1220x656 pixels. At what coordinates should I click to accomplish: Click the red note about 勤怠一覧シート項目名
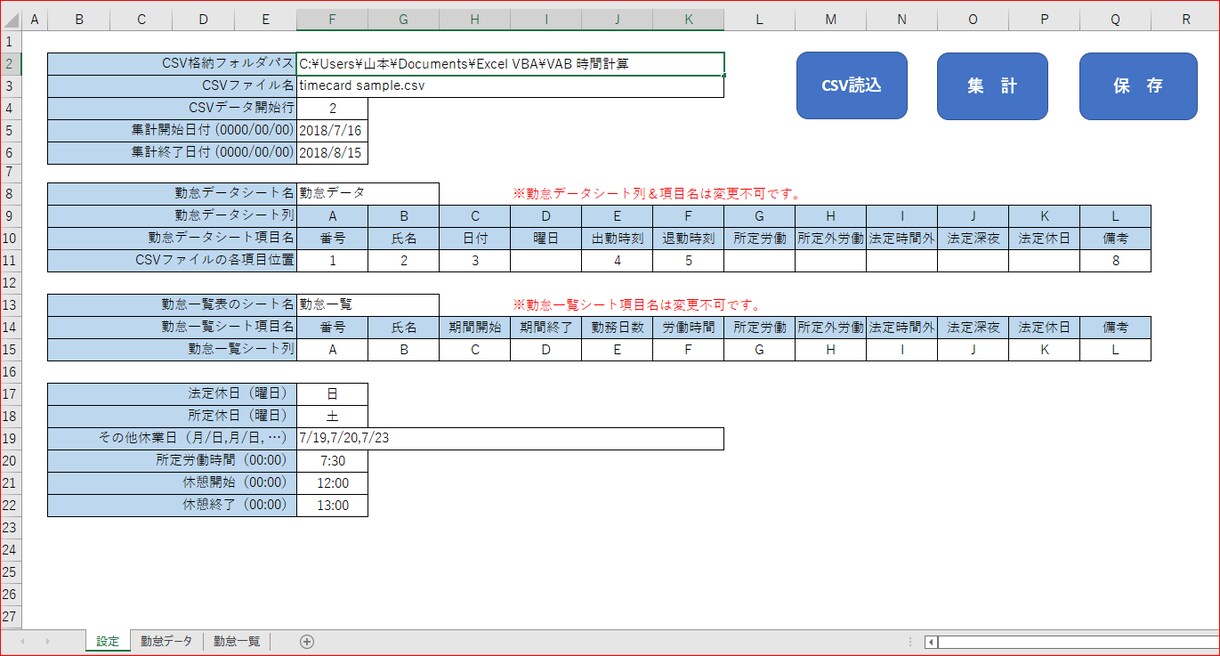[x=638, y=304]
